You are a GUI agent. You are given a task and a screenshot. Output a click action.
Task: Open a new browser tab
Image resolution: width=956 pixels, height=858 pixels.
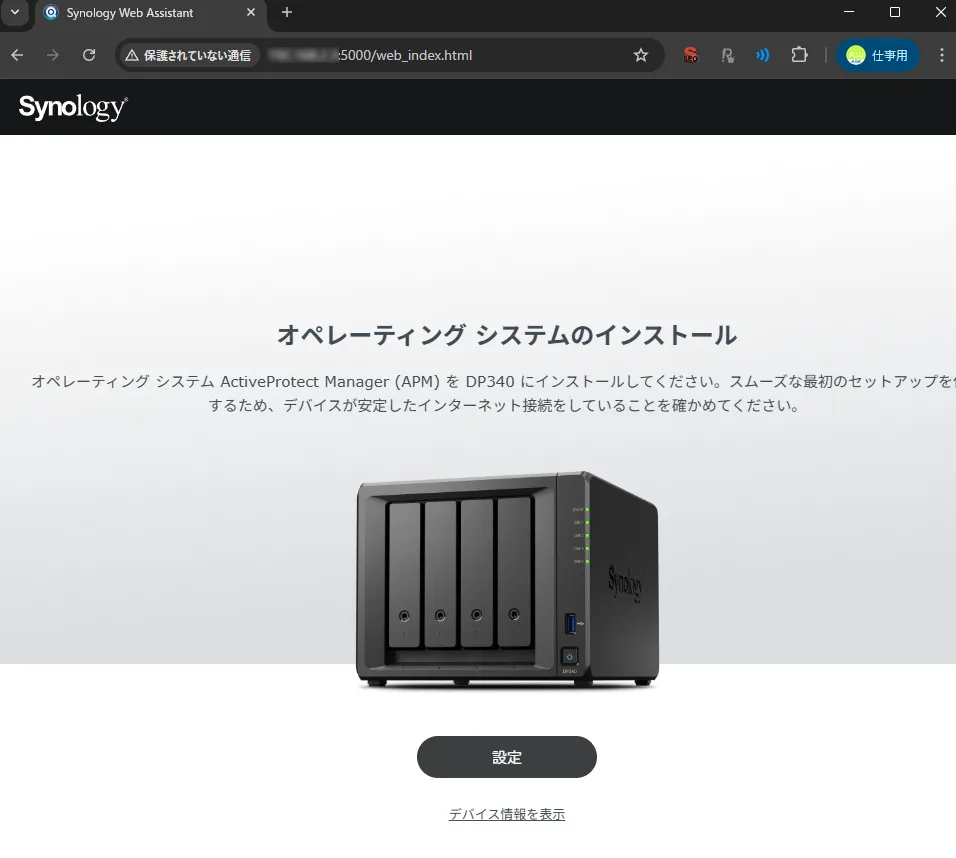click(287, 13)
